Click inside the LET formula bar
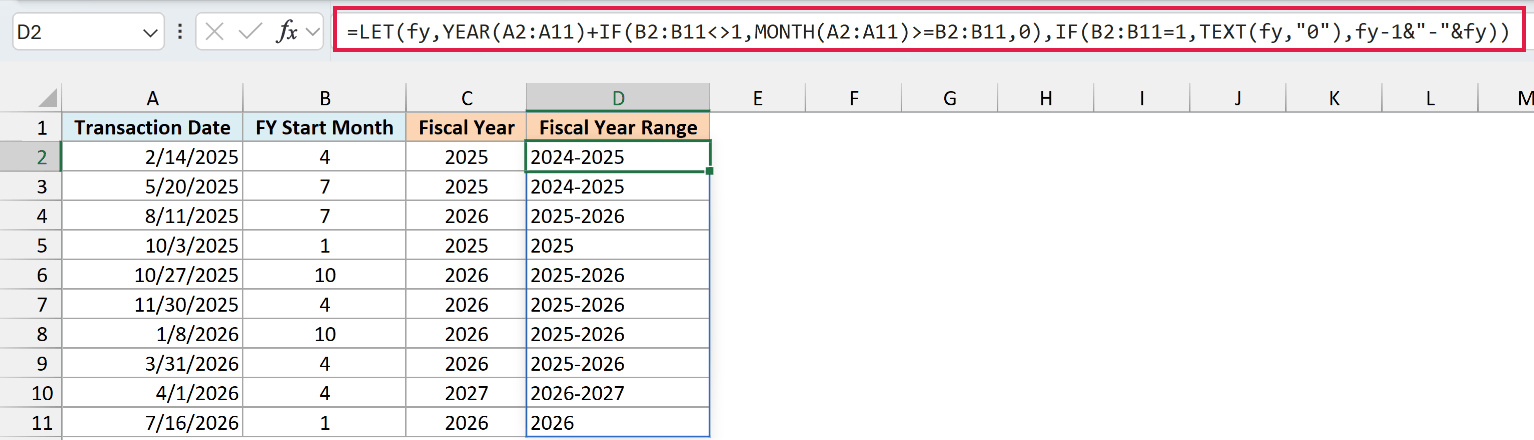 [930, 32]
